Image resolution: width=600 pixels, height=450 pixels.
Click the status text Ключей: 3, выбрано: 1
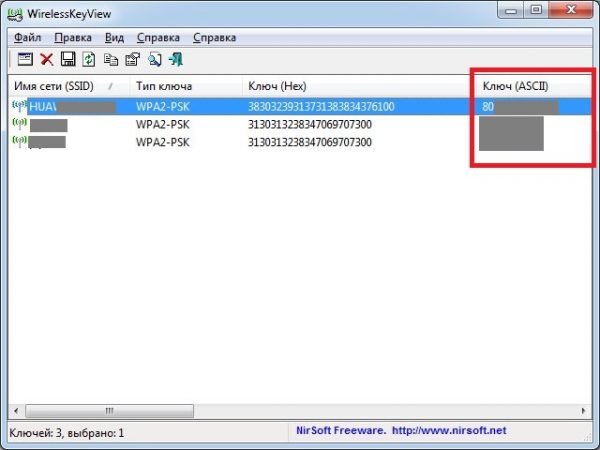click(67, 433)
